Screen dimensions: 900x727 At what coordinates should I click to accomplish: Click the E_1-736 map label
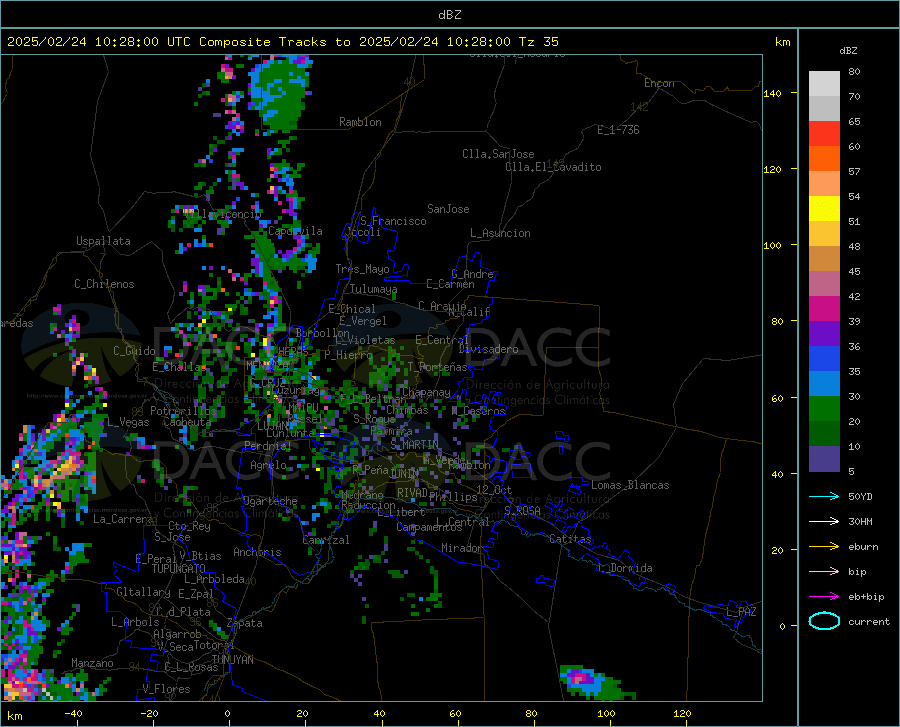[x=618, y=130]
